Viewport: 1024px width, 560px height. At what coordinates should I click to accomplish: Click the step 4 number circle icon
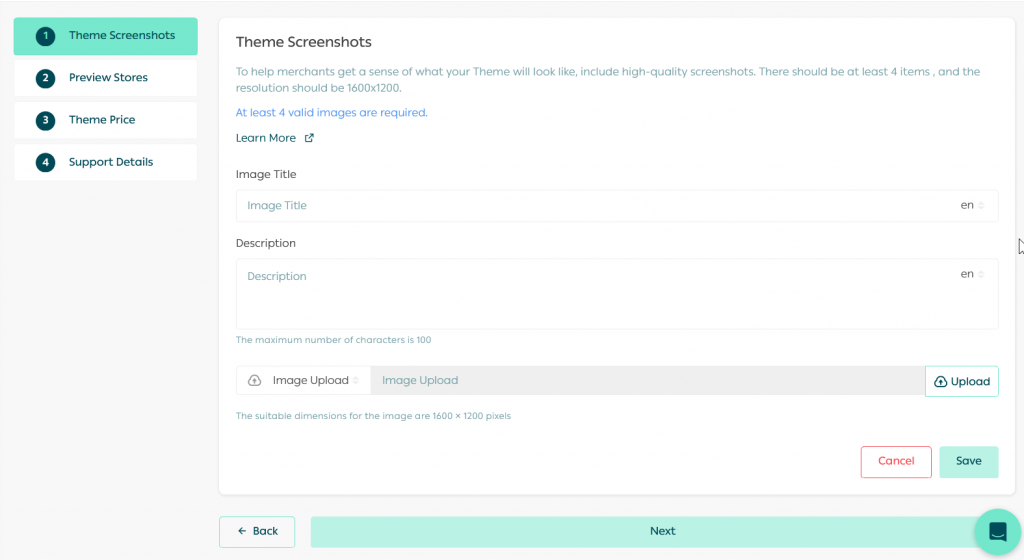pos(45,162)
